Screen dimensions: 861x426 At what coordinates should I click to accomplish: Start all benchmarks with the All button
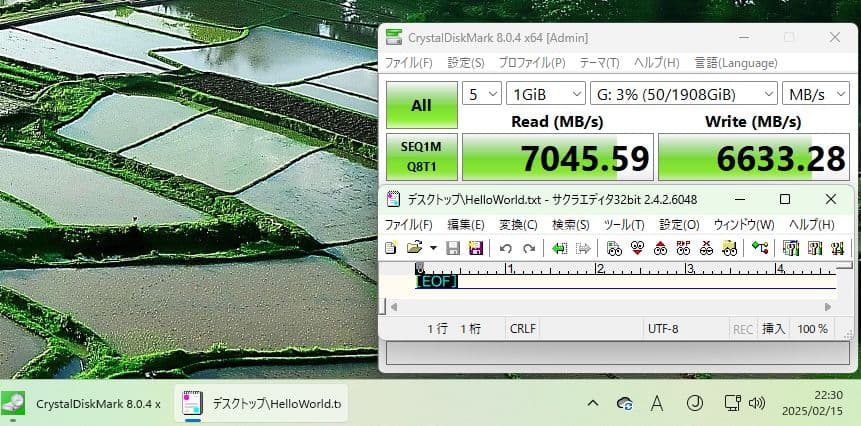pos(422,105)
